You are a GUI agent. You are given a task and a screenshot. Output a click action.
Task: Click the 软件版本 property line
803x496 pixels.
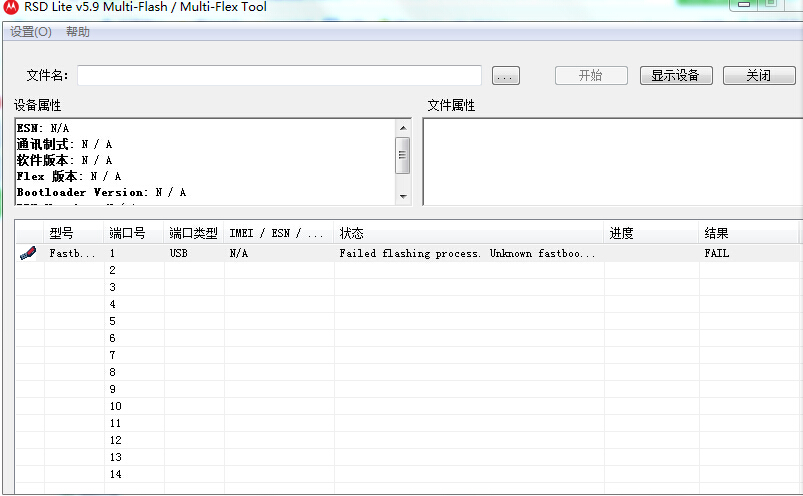click(65, 160)
